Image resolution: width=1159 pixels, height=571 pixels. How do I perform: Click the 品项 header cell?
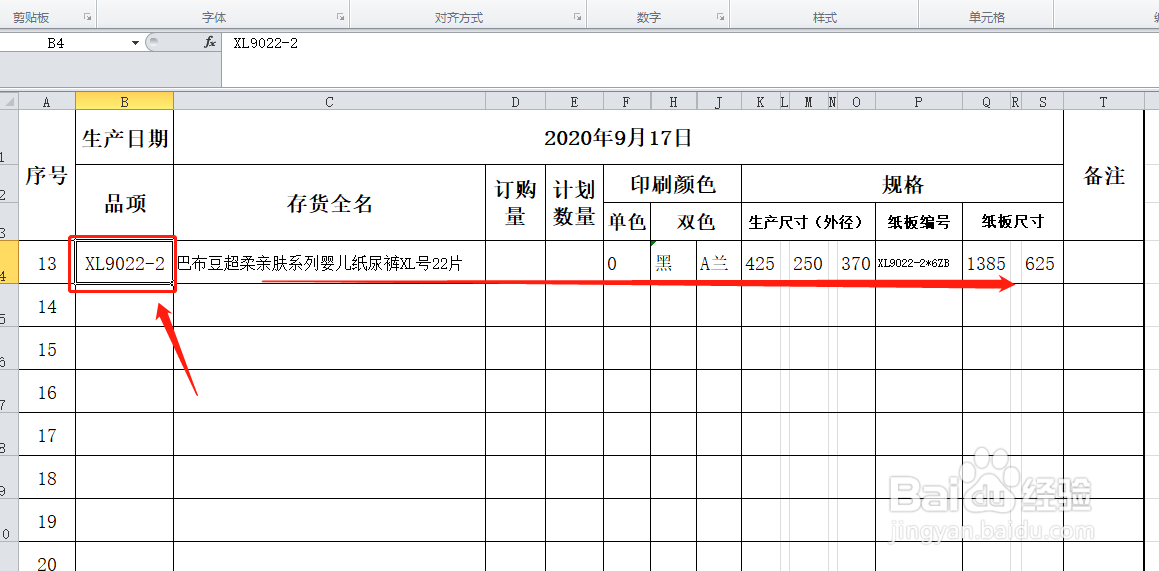tap(124, 202)
